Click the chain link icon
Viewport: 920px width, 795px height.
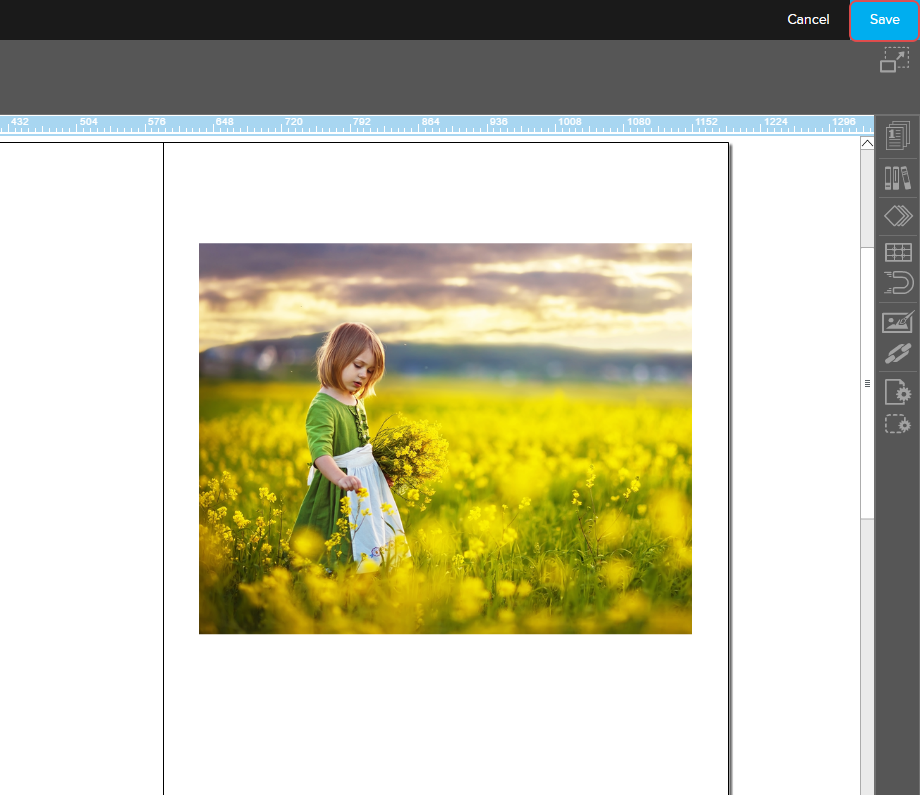coord(898,353)
